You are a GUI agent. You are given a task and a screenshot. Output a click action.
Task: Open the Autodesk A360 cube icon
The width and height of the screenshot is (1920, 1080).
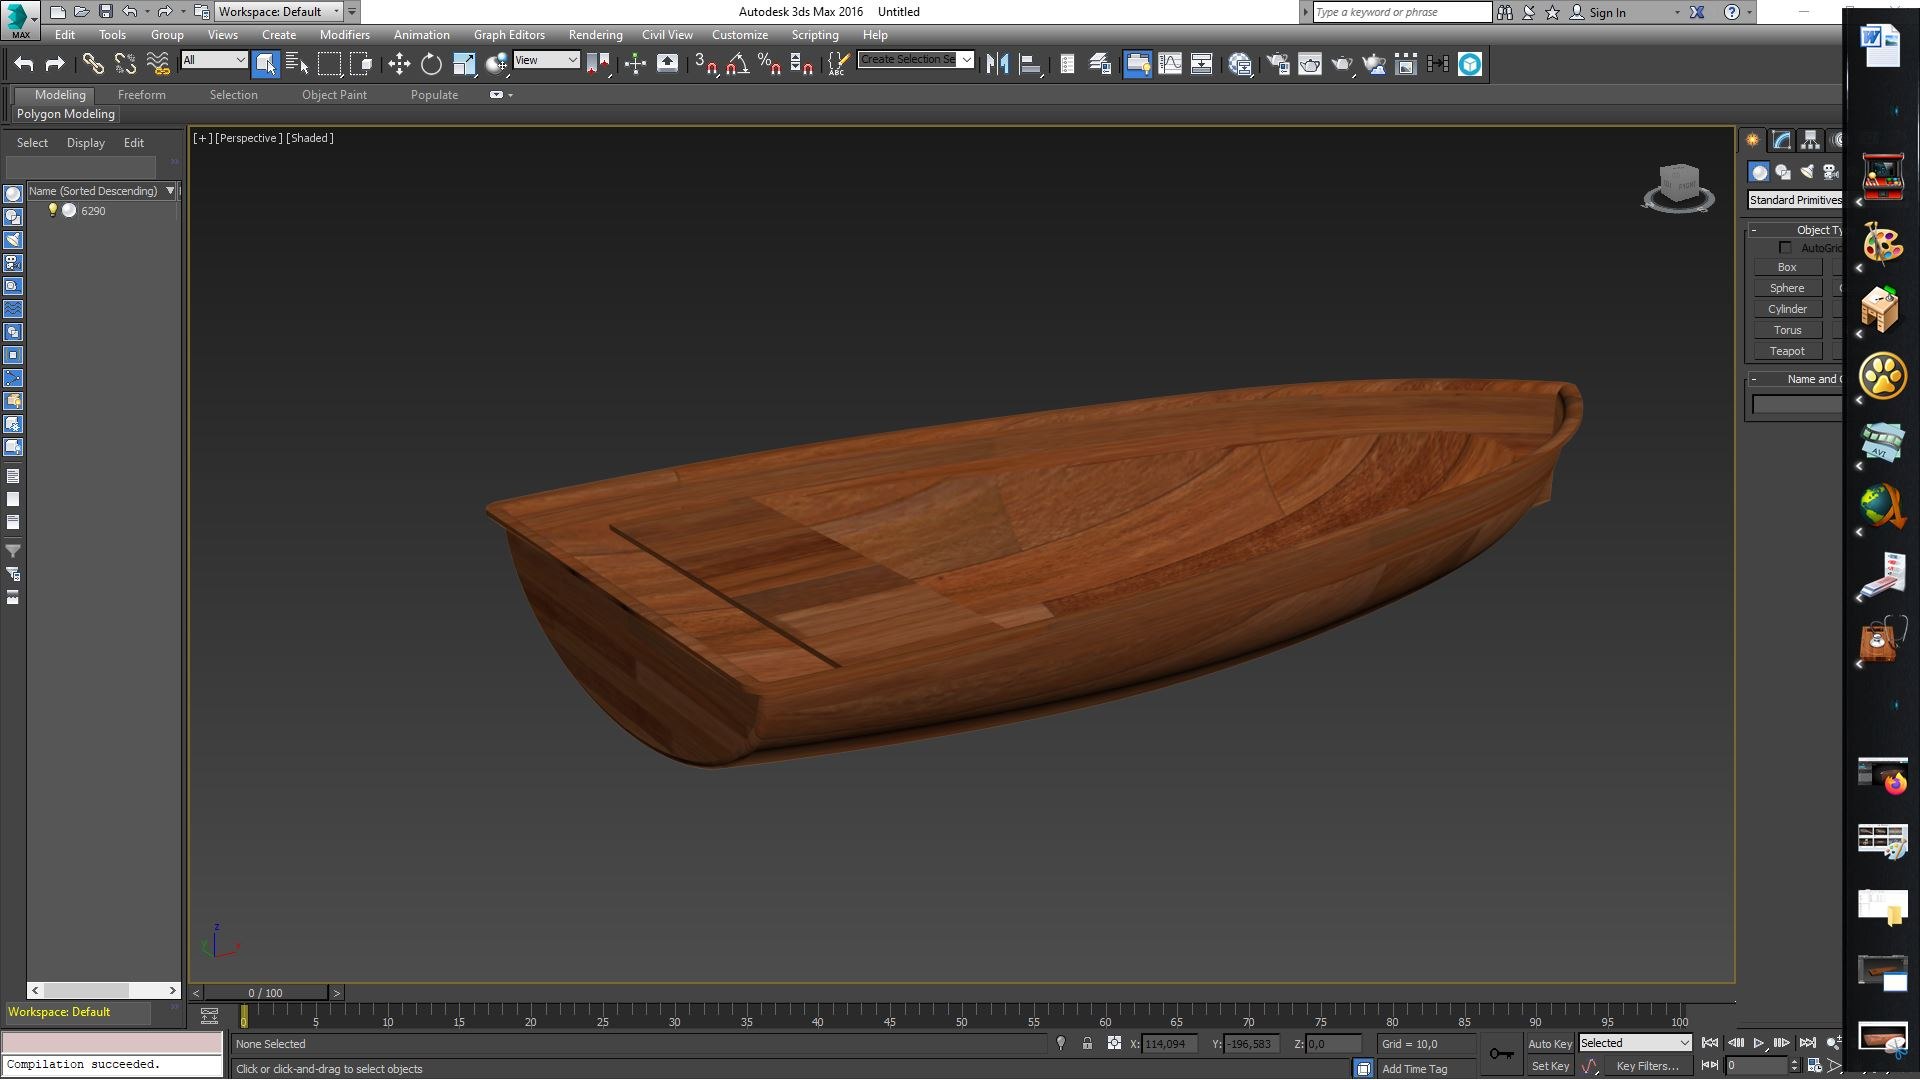1470,64
